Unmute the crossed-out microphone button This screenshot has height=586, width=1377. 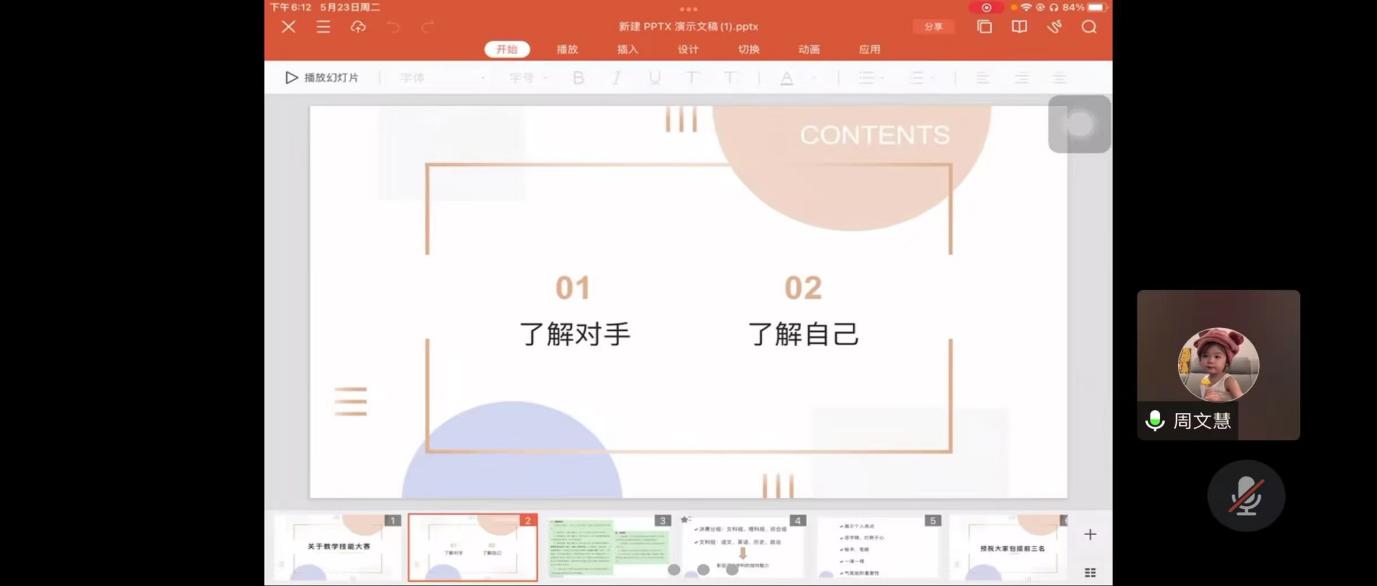[x=1245, y=496]
